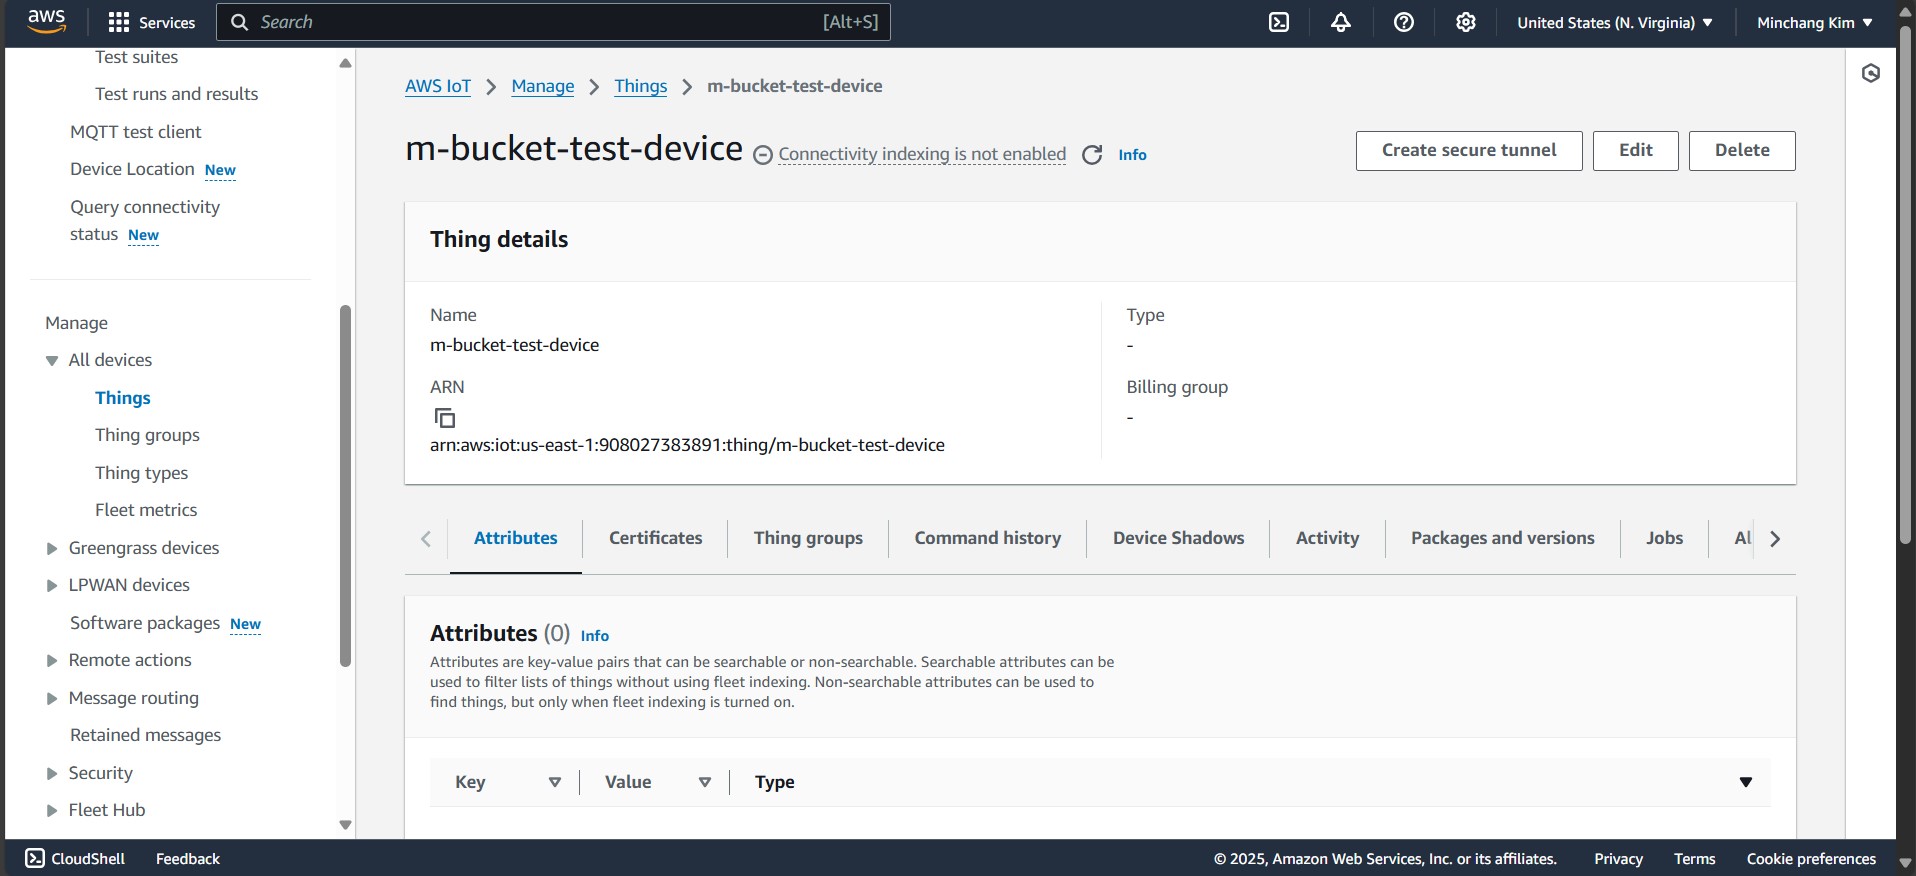Open Fleet metrics in the sidebar
The image size is (1916, 876).
coord(146,510)
